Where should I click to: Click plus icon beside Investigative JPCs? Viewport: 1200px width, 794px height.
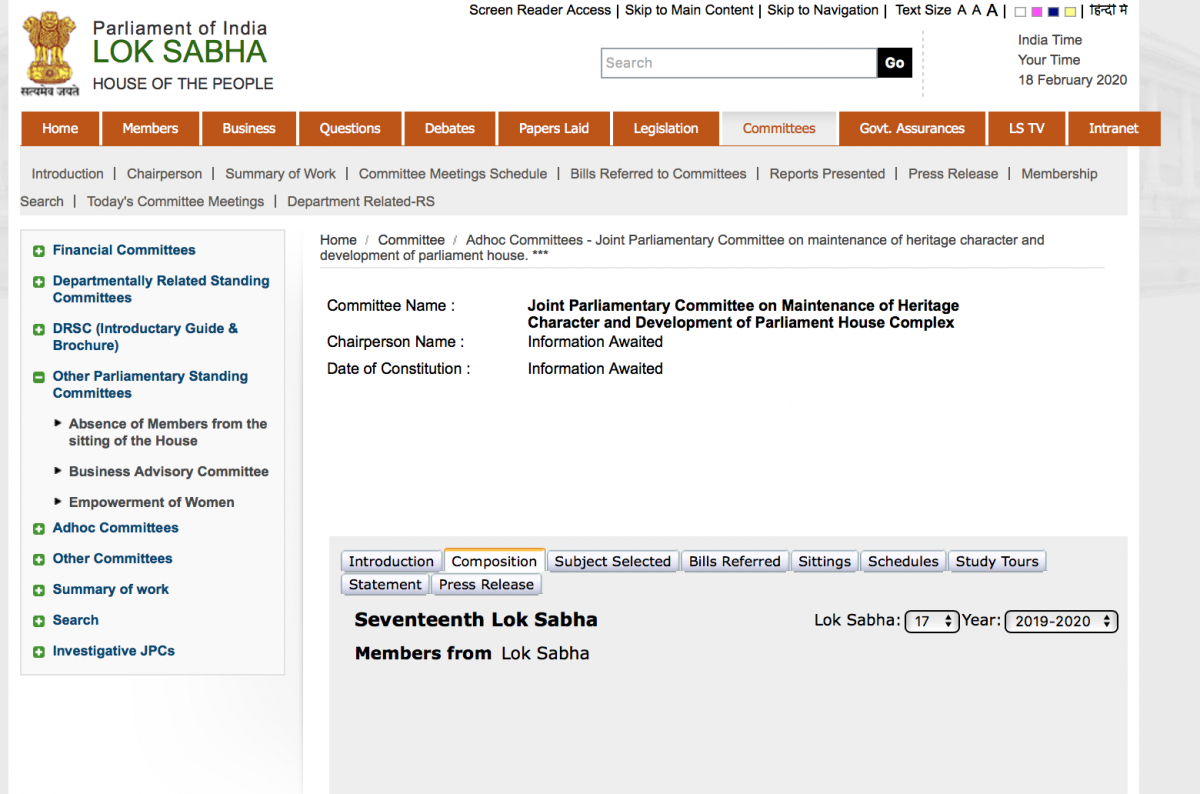[x=39, y=652]
